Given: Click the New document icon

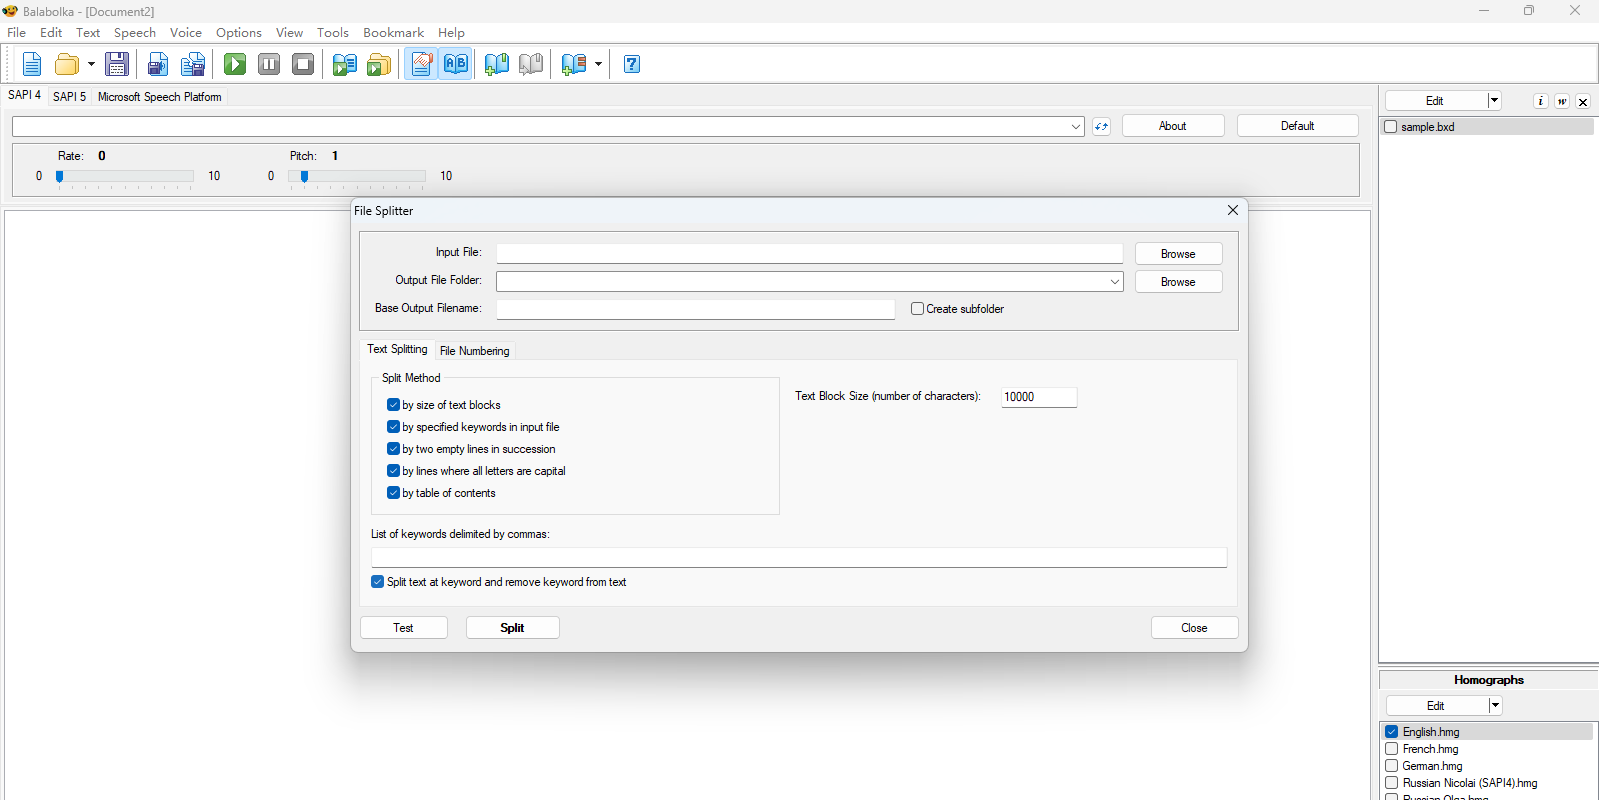Looking at the screenshot, I should (32, 65).
